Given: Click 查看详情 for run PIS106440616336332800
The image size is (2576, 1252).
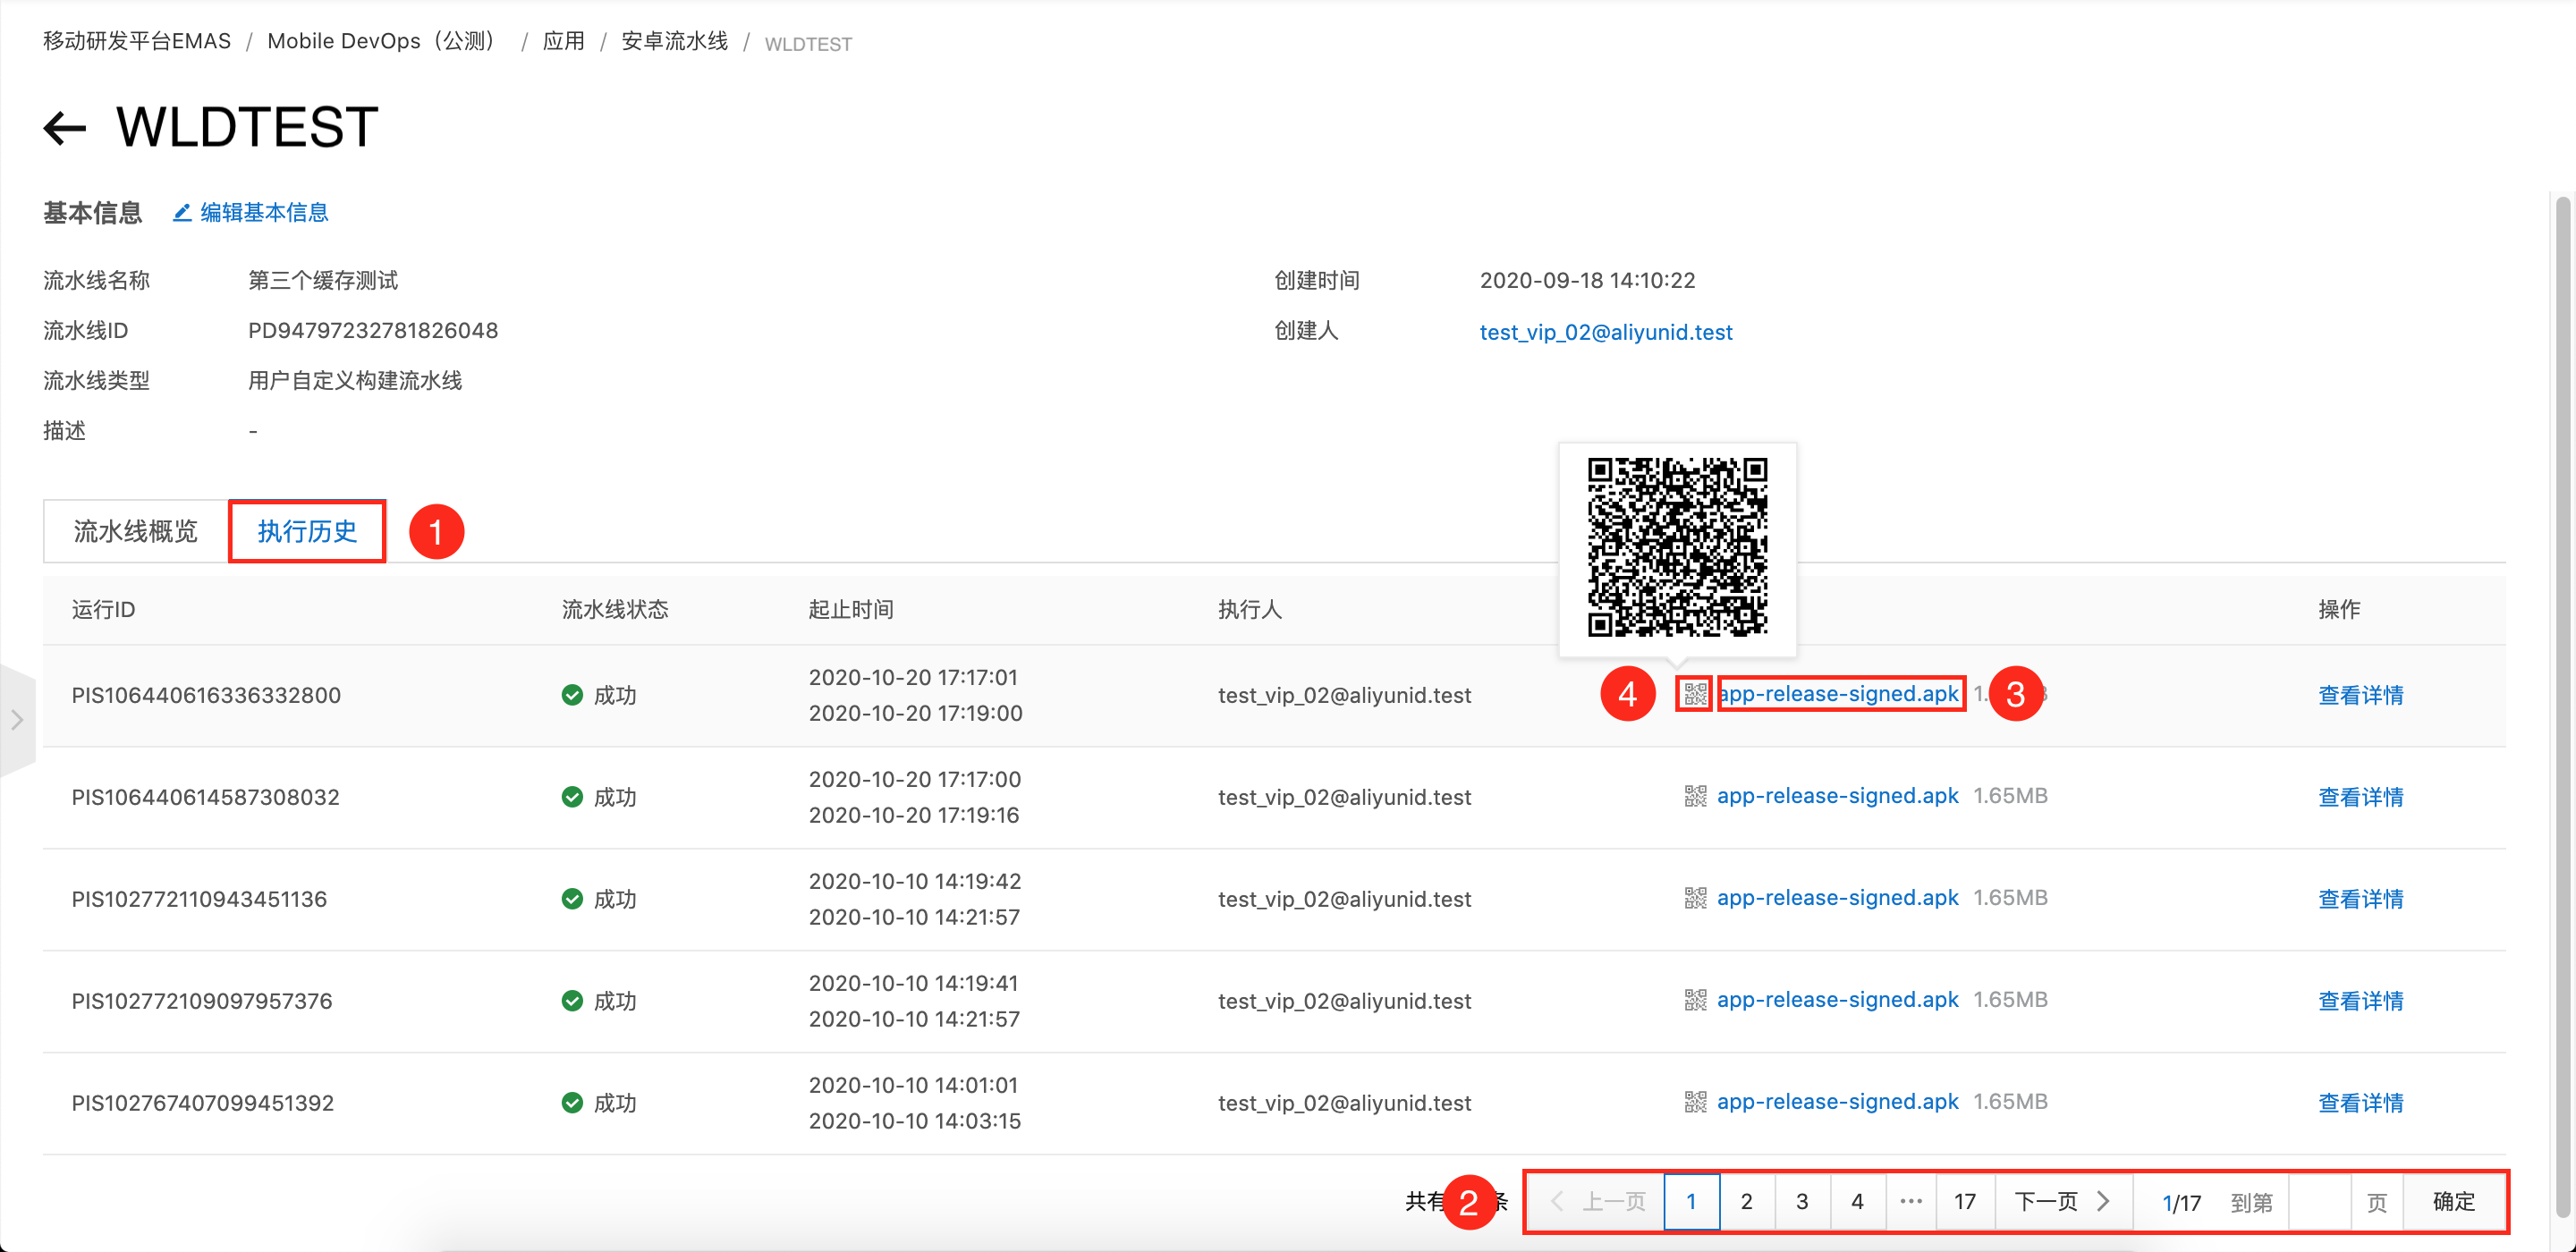Looking at the screenshot, I should [2361, 695].
